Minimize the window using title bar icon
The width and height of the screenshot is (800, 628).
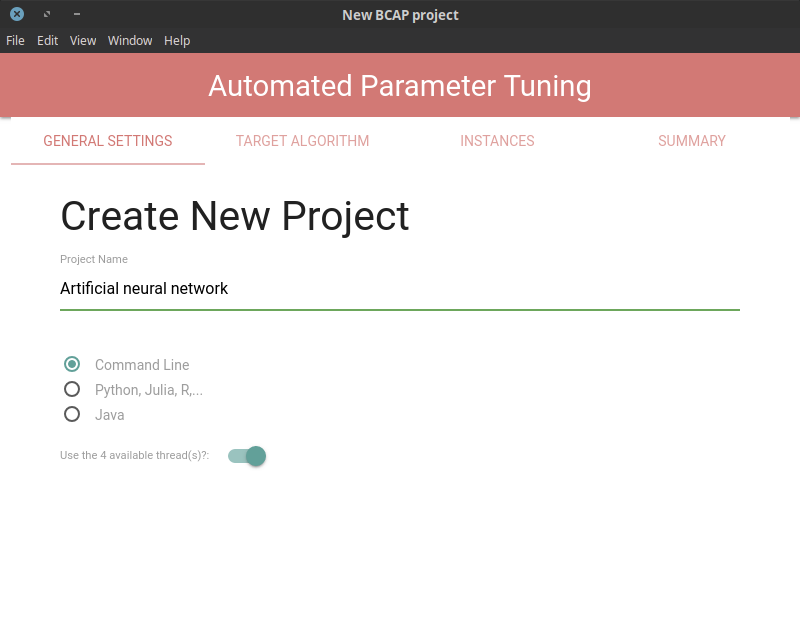[x=77, y=14]
